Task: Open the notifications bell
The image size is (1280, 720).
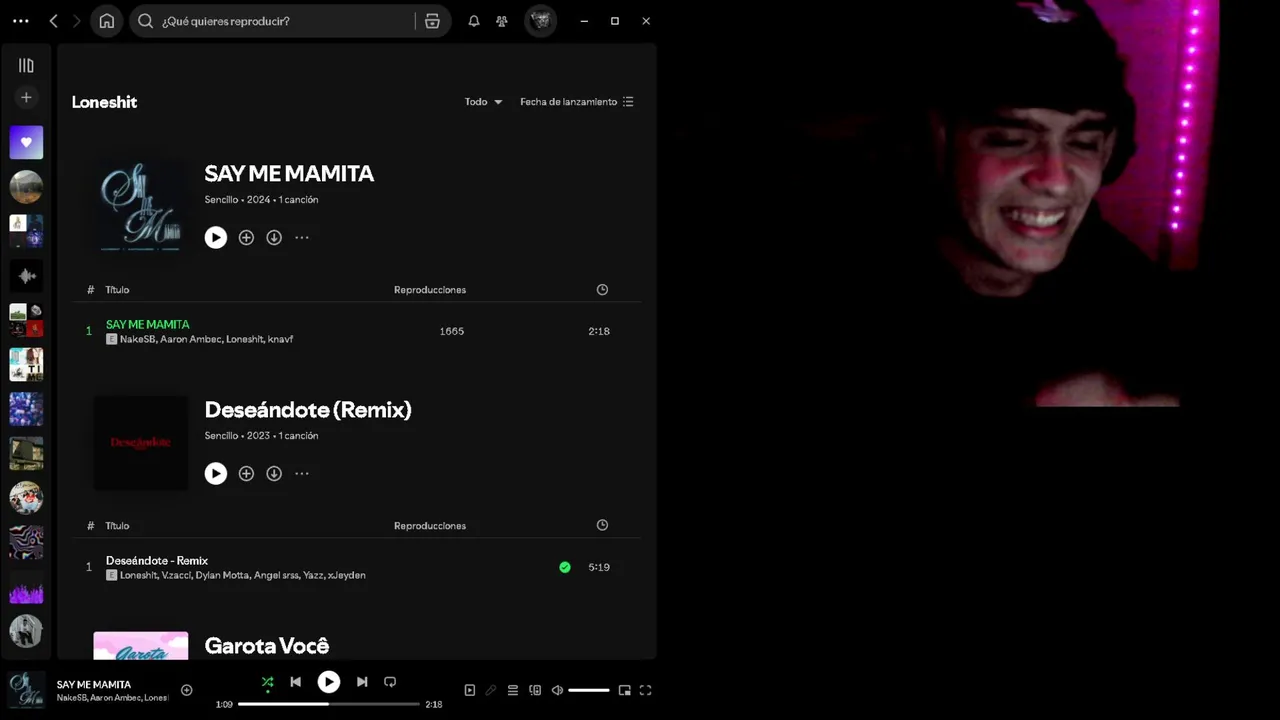Action: [474, 21]
